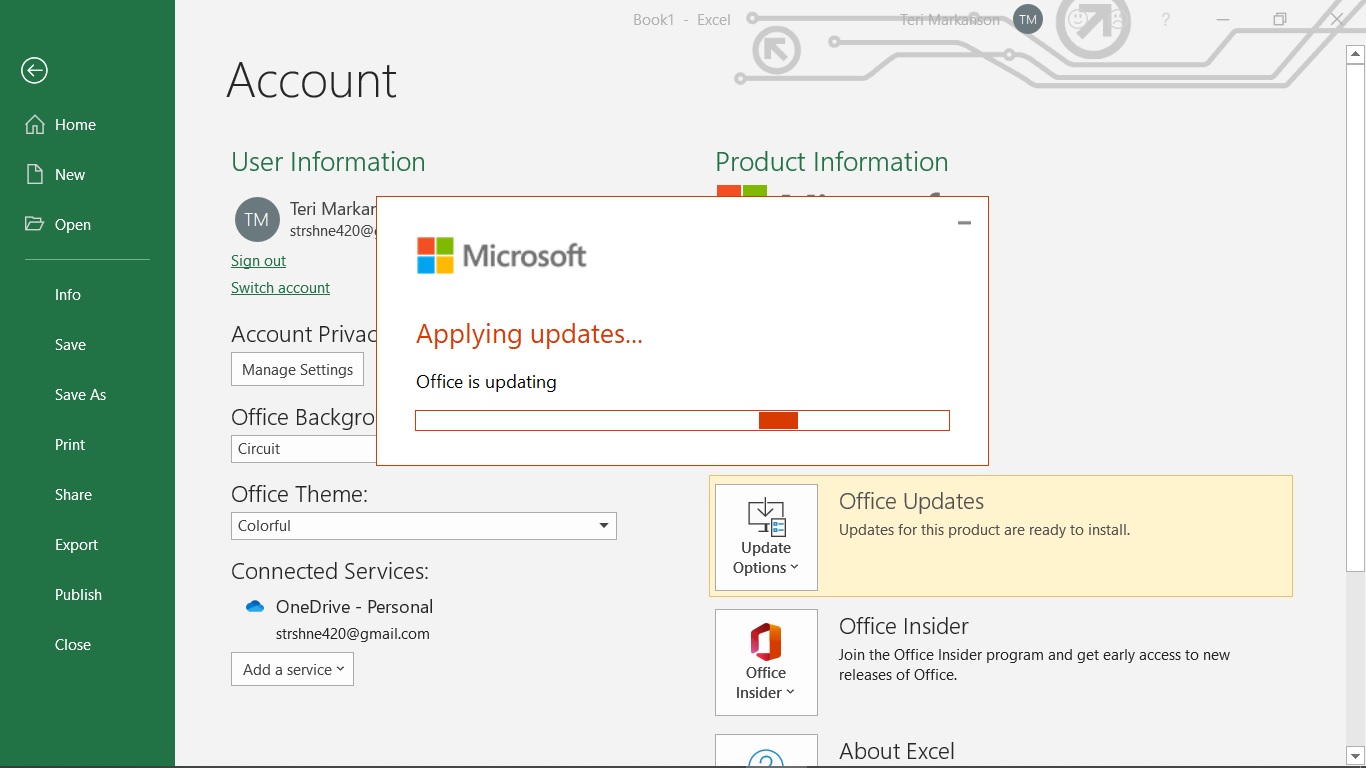Click the Microsoft logo in update dialog

[501, 256]
